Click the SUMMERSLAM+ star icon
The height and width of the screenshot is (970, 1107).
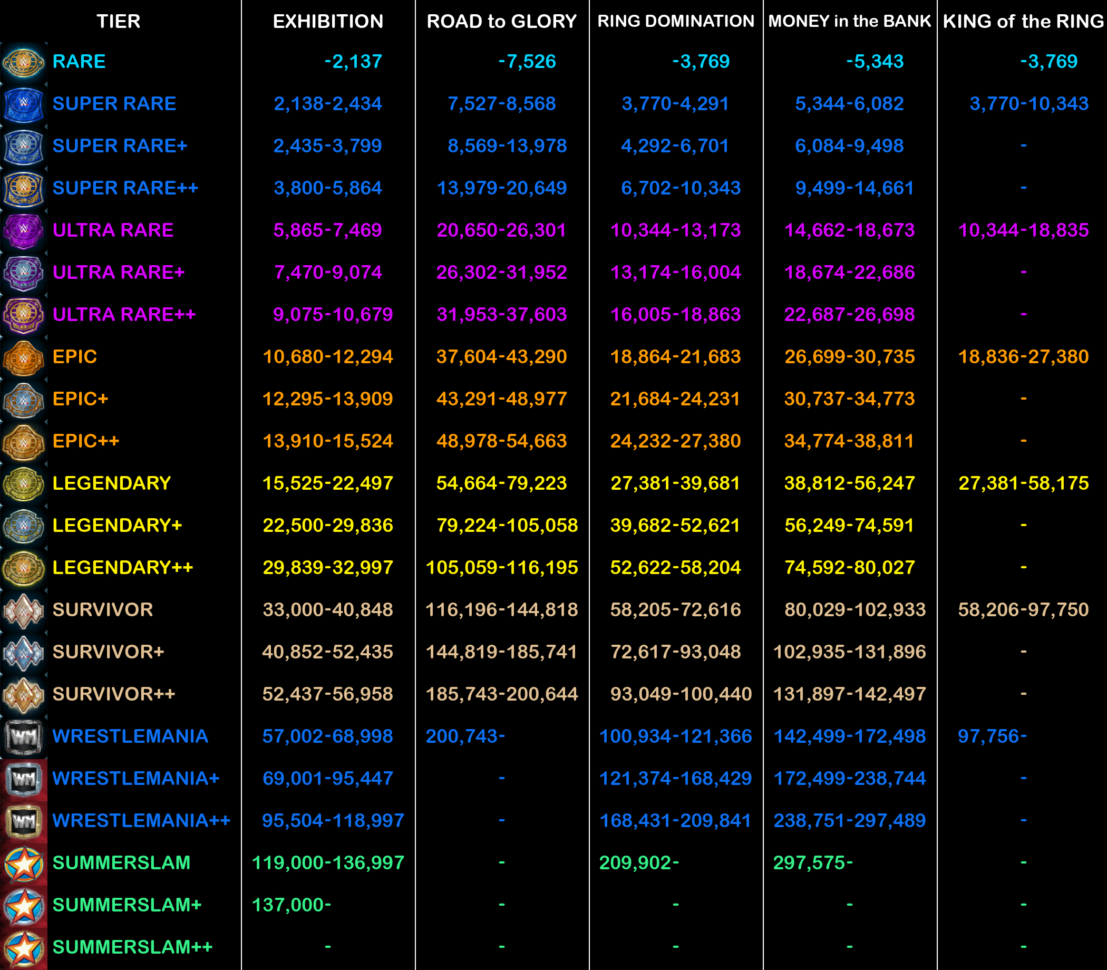23,906
